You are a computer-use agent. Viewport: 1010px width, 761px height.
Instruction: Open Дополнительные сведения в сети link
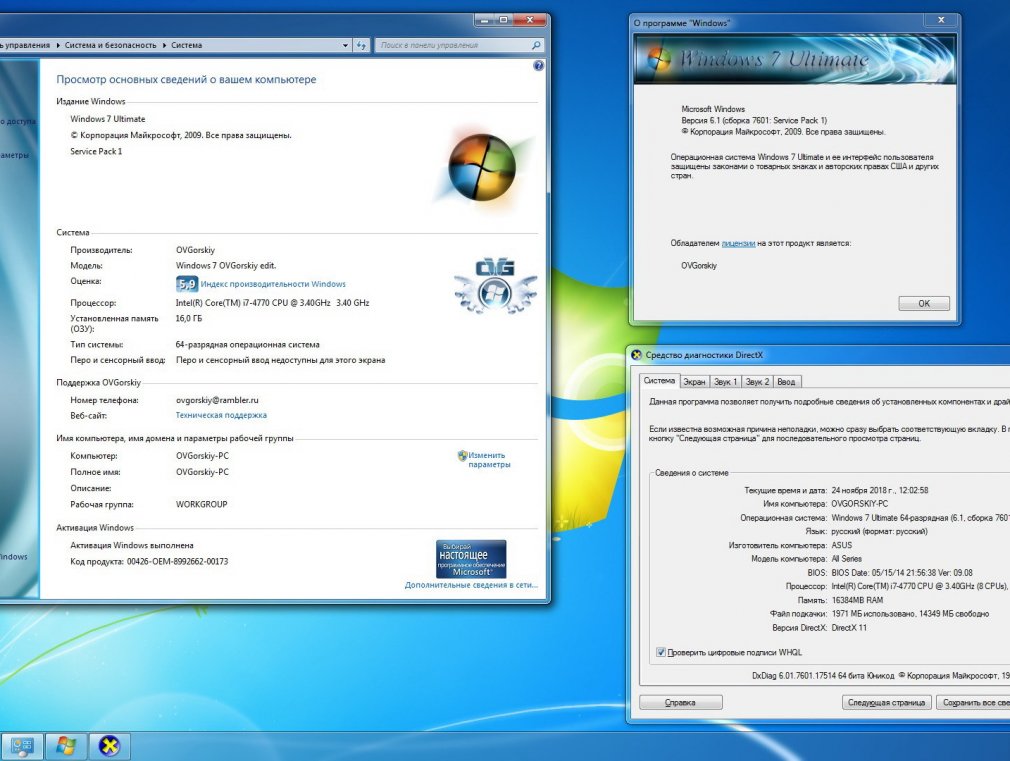click(x=471, y=585)
